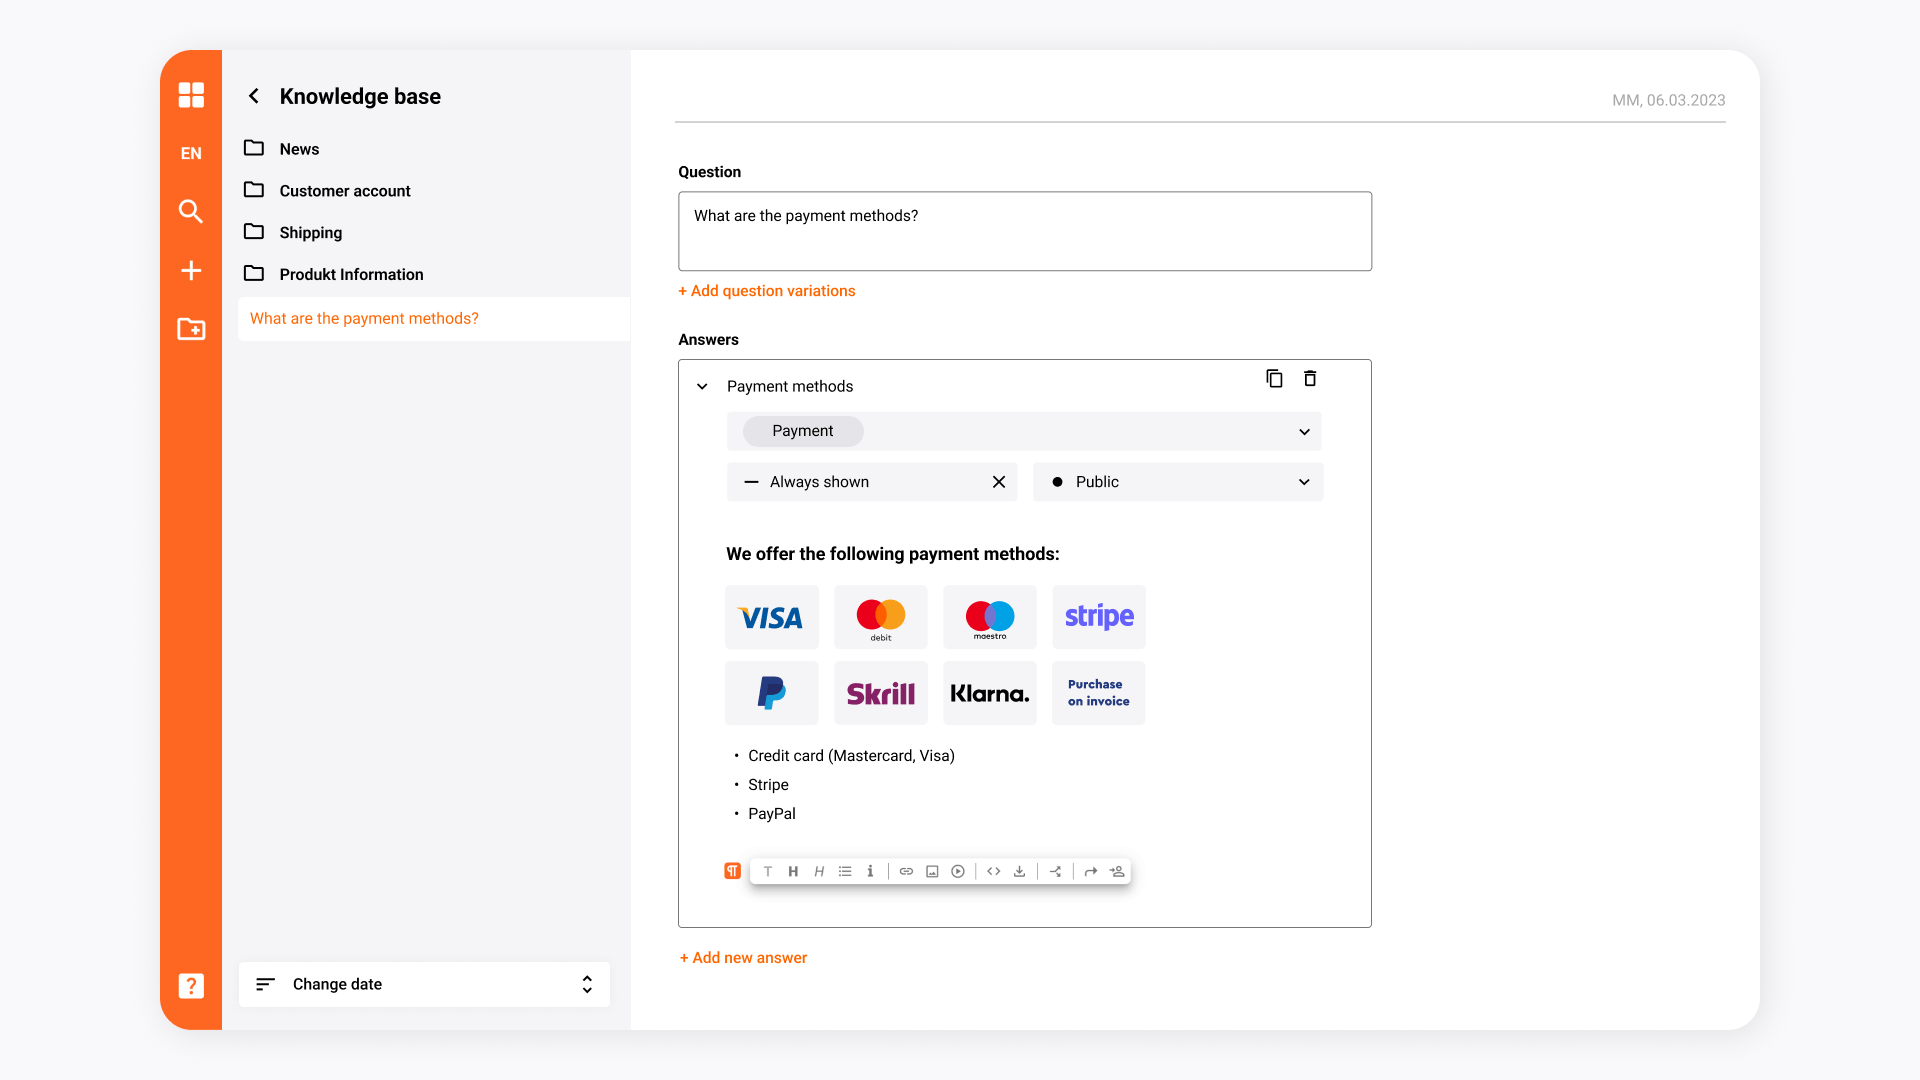Image resolution: width=1920 pixels, height=1080 pixels.
Task: Select the Maestro logo thumbnail
Action: click(990, 617)
